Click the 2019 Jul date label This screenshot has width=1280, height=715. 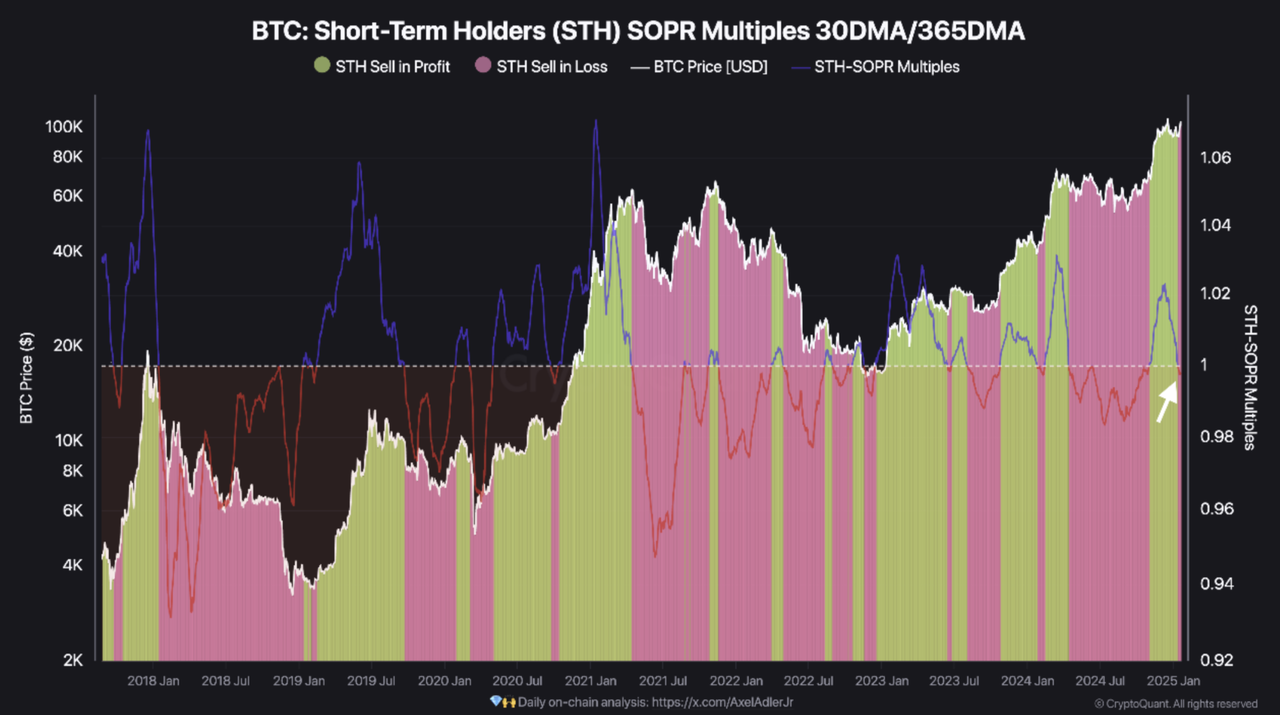point(372,681)
